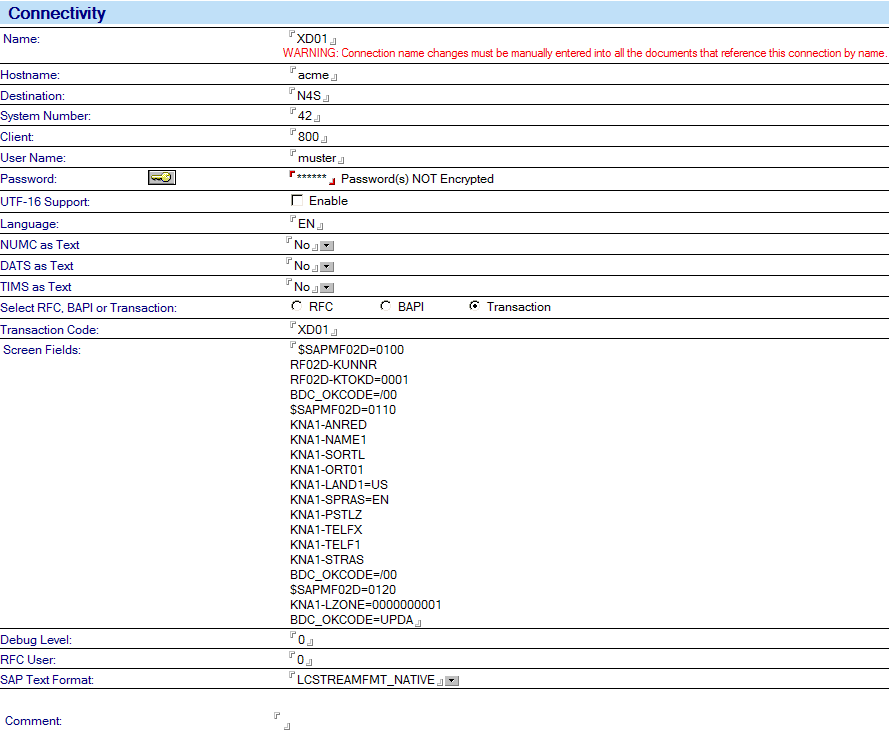
Task: Click the masked Password field
Action: pos(312,177)
